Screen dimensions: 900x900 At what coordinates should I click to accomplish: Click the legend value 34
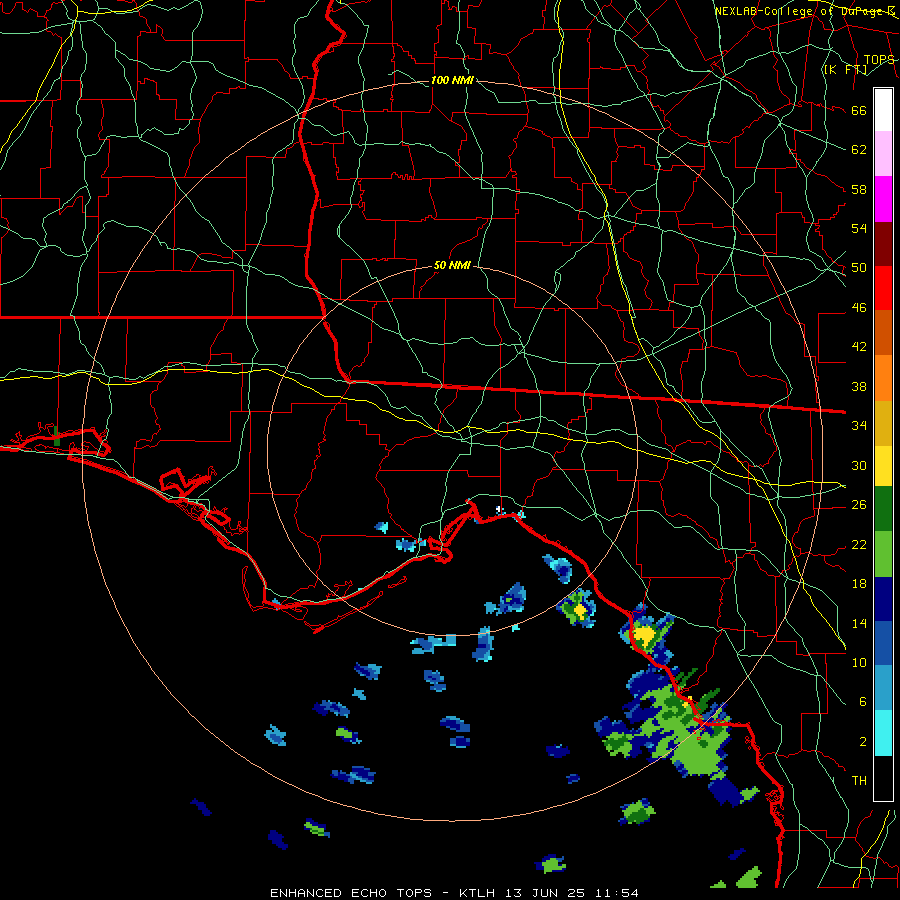click(859, 426)
